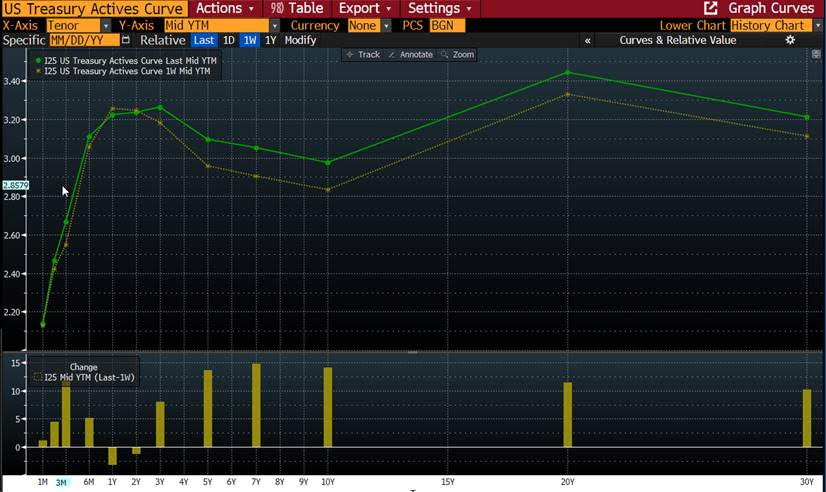
Task: Click the maximize chart icon at top right corner of graph
Action: pyautogui.click(x=816, y=54)
